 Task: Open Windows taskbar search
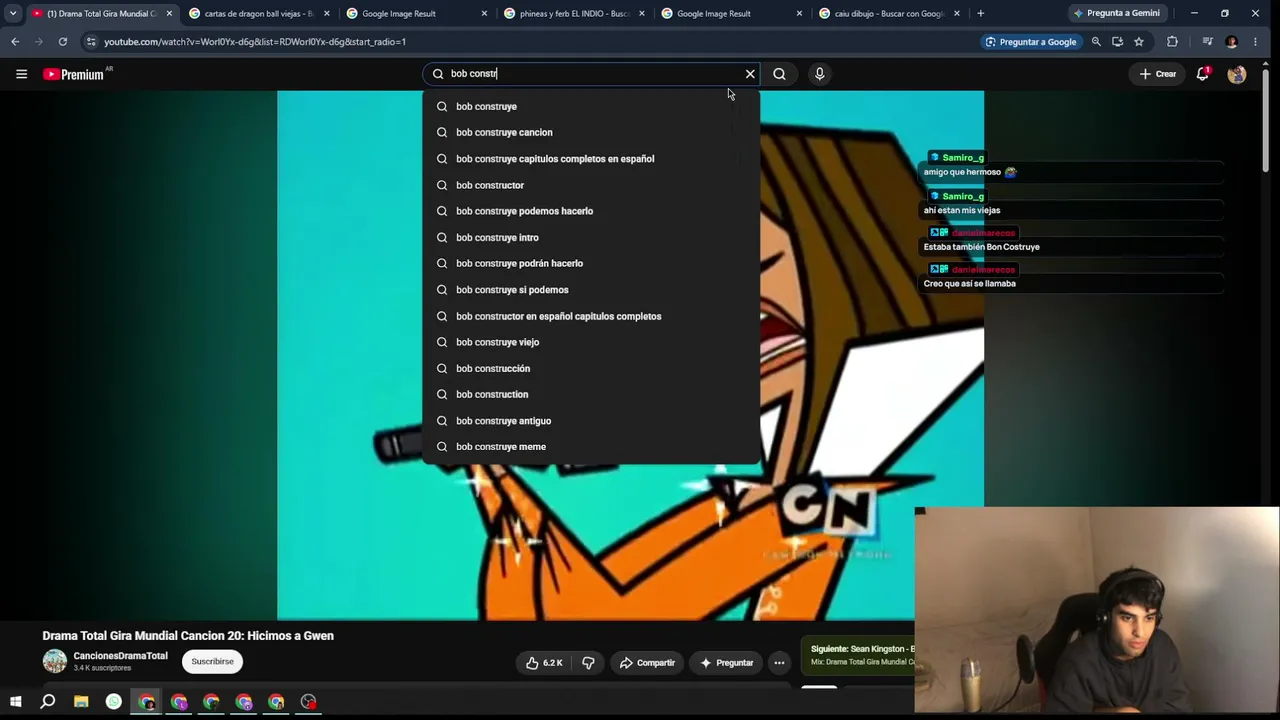coord(47,702)
